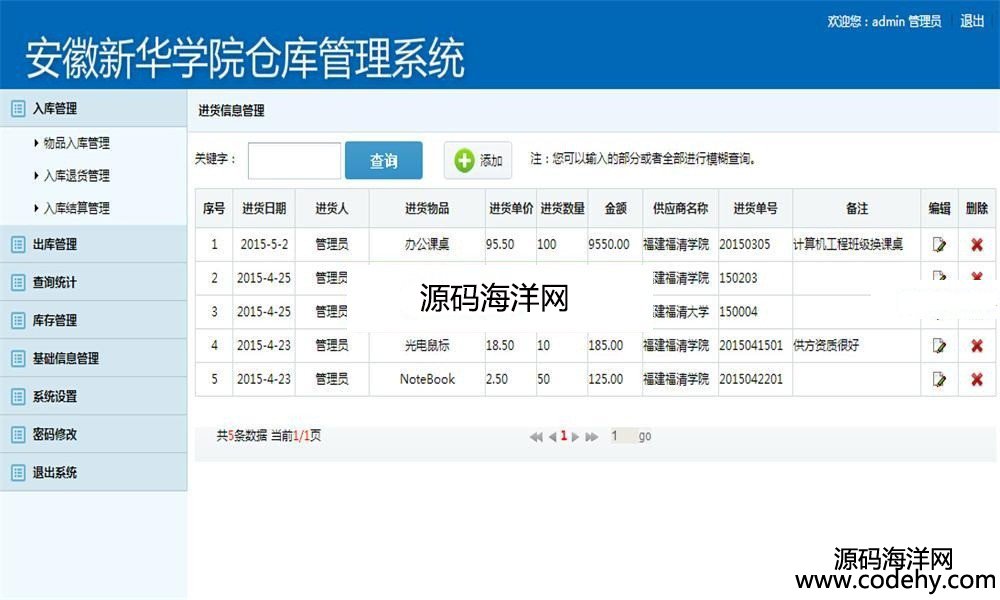Open 密码修改 in sidebar
The height and width of the screenshot is (600, 1000).
(x=54, y=434)
